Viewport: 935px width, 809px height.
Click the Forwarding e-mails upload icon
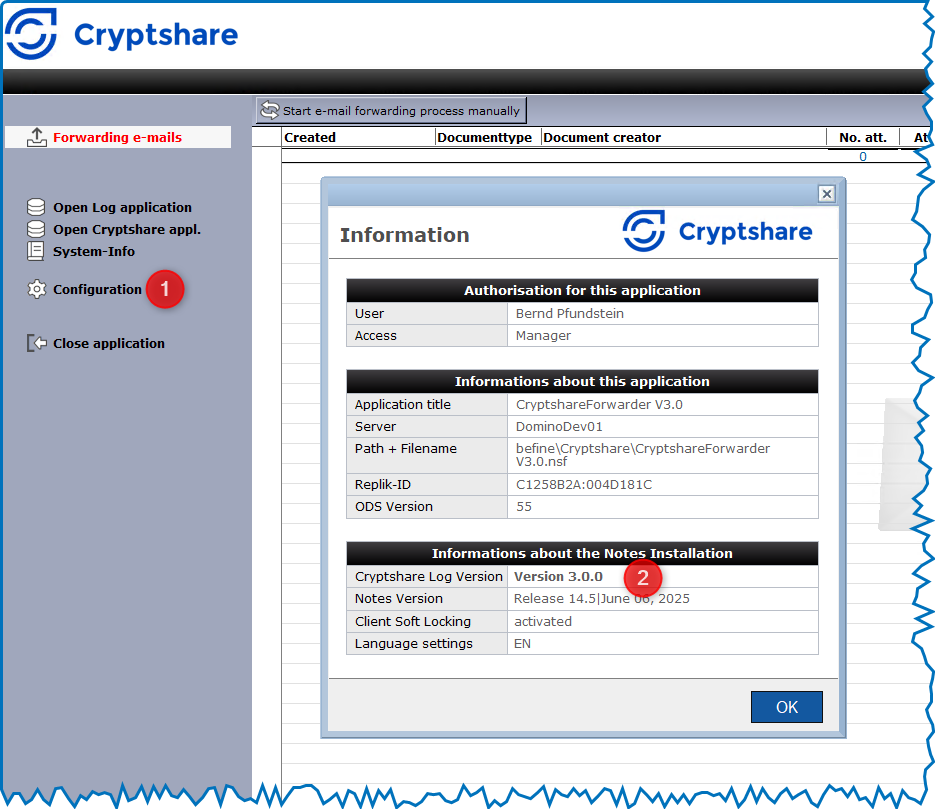tap(36, 137)
